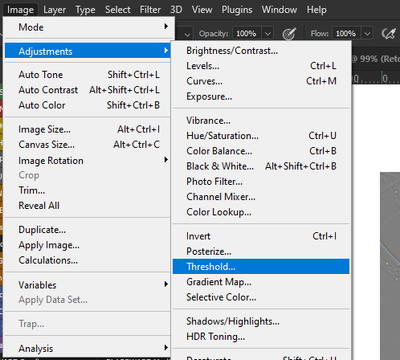
Task: Click the Opacity 100% input field
Action: [247, 34]
